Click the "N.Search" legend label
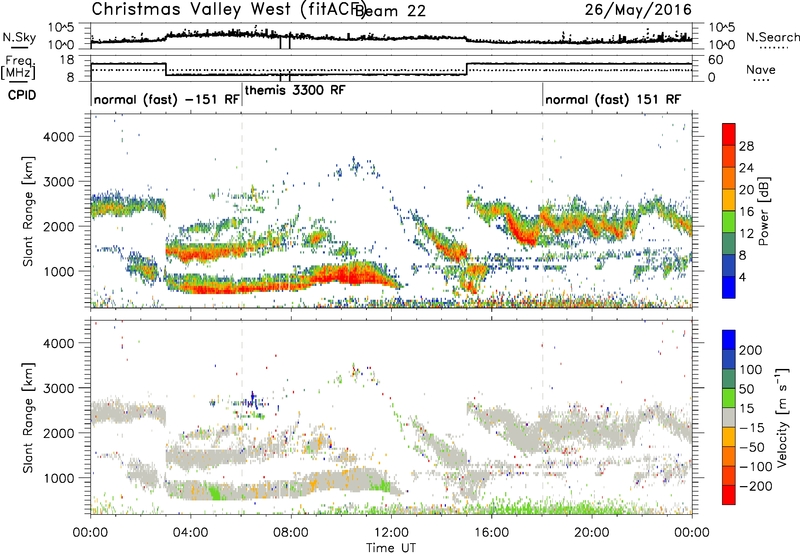 [773, 37]
